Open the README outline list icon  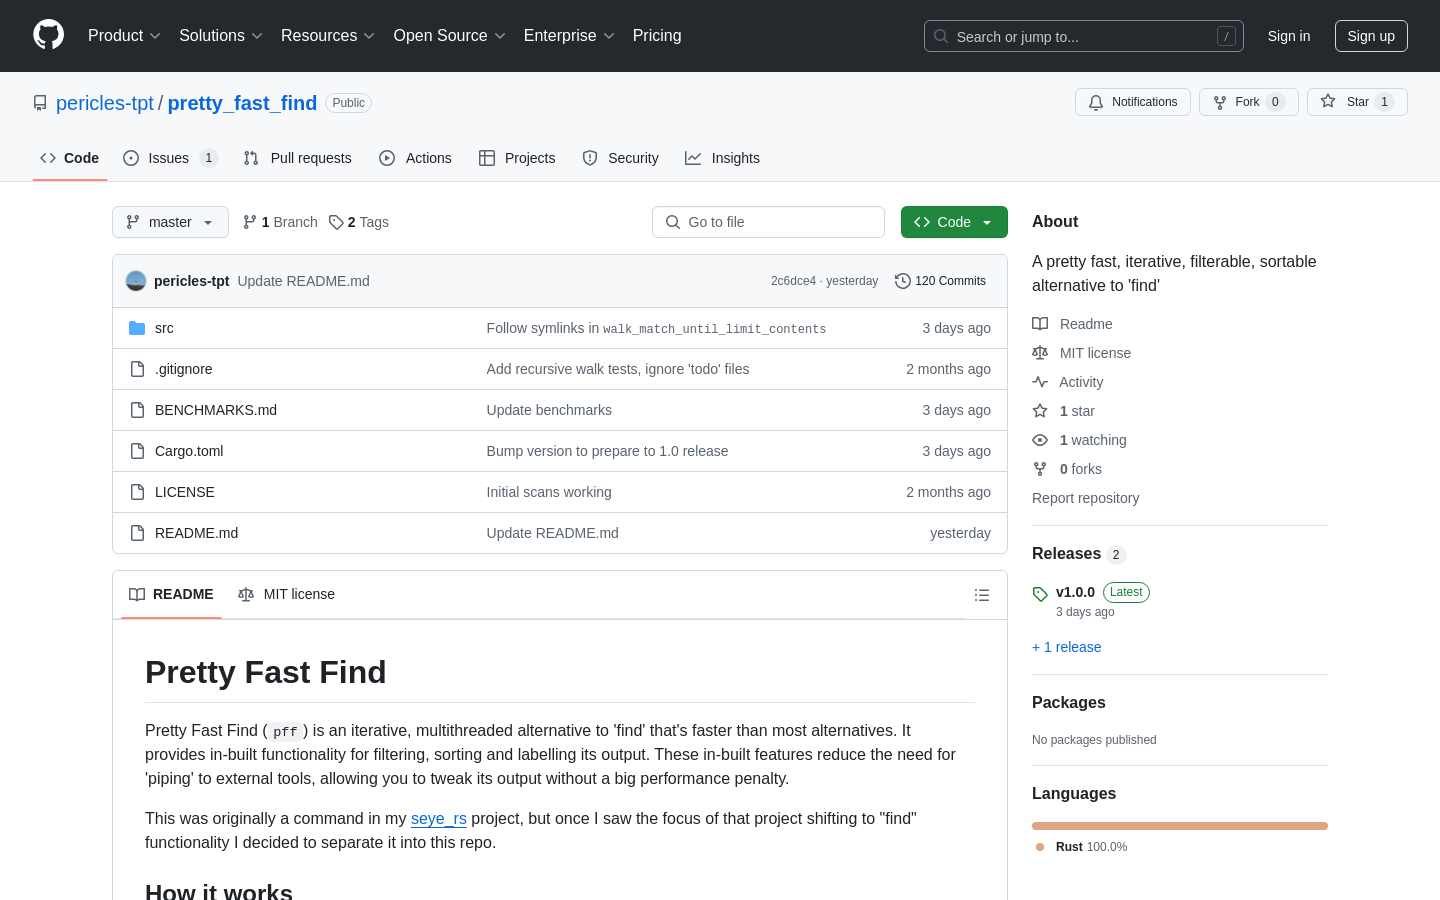pyautogui.click(x=982, y=595)
